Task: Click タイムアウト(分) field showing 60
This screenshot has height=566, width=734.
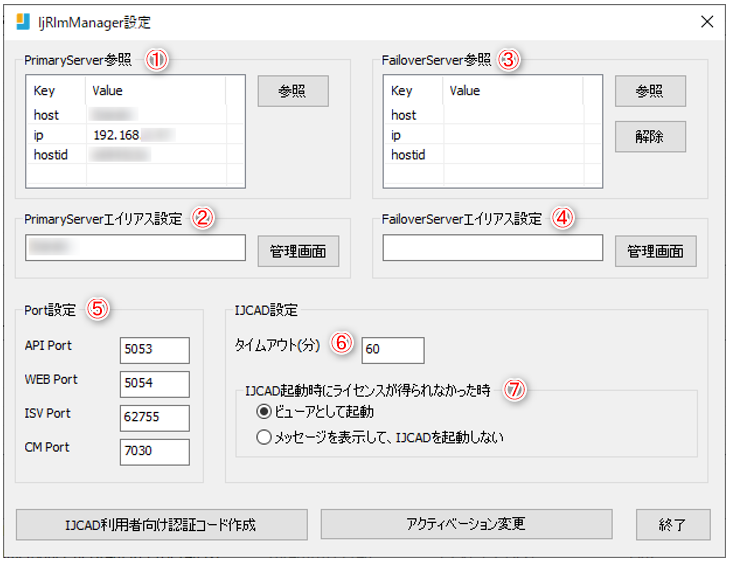Action: coord(393,350)
